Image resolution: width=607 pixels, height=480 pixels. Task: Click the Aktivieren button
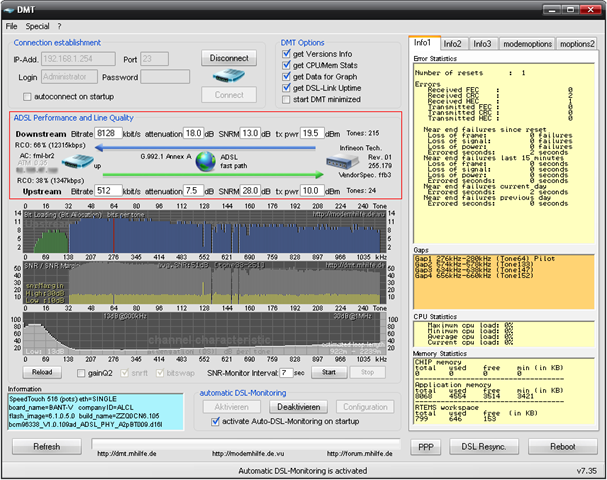[231, 407]
